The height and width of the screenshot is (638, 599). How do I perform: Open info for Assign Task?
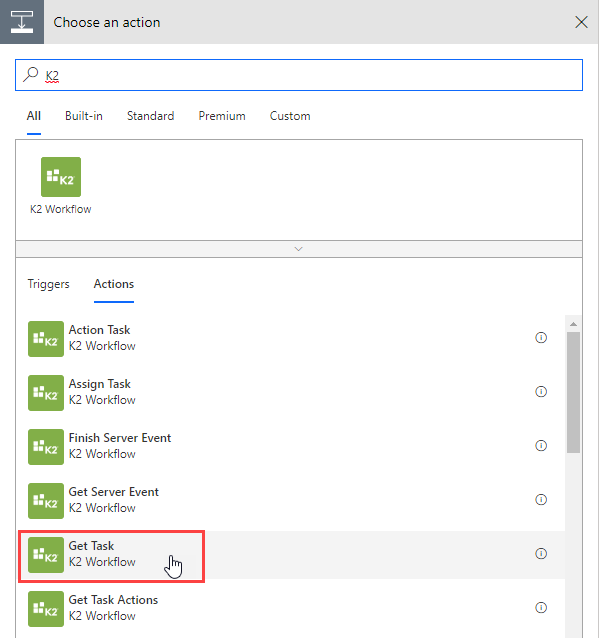click(541, 391)
